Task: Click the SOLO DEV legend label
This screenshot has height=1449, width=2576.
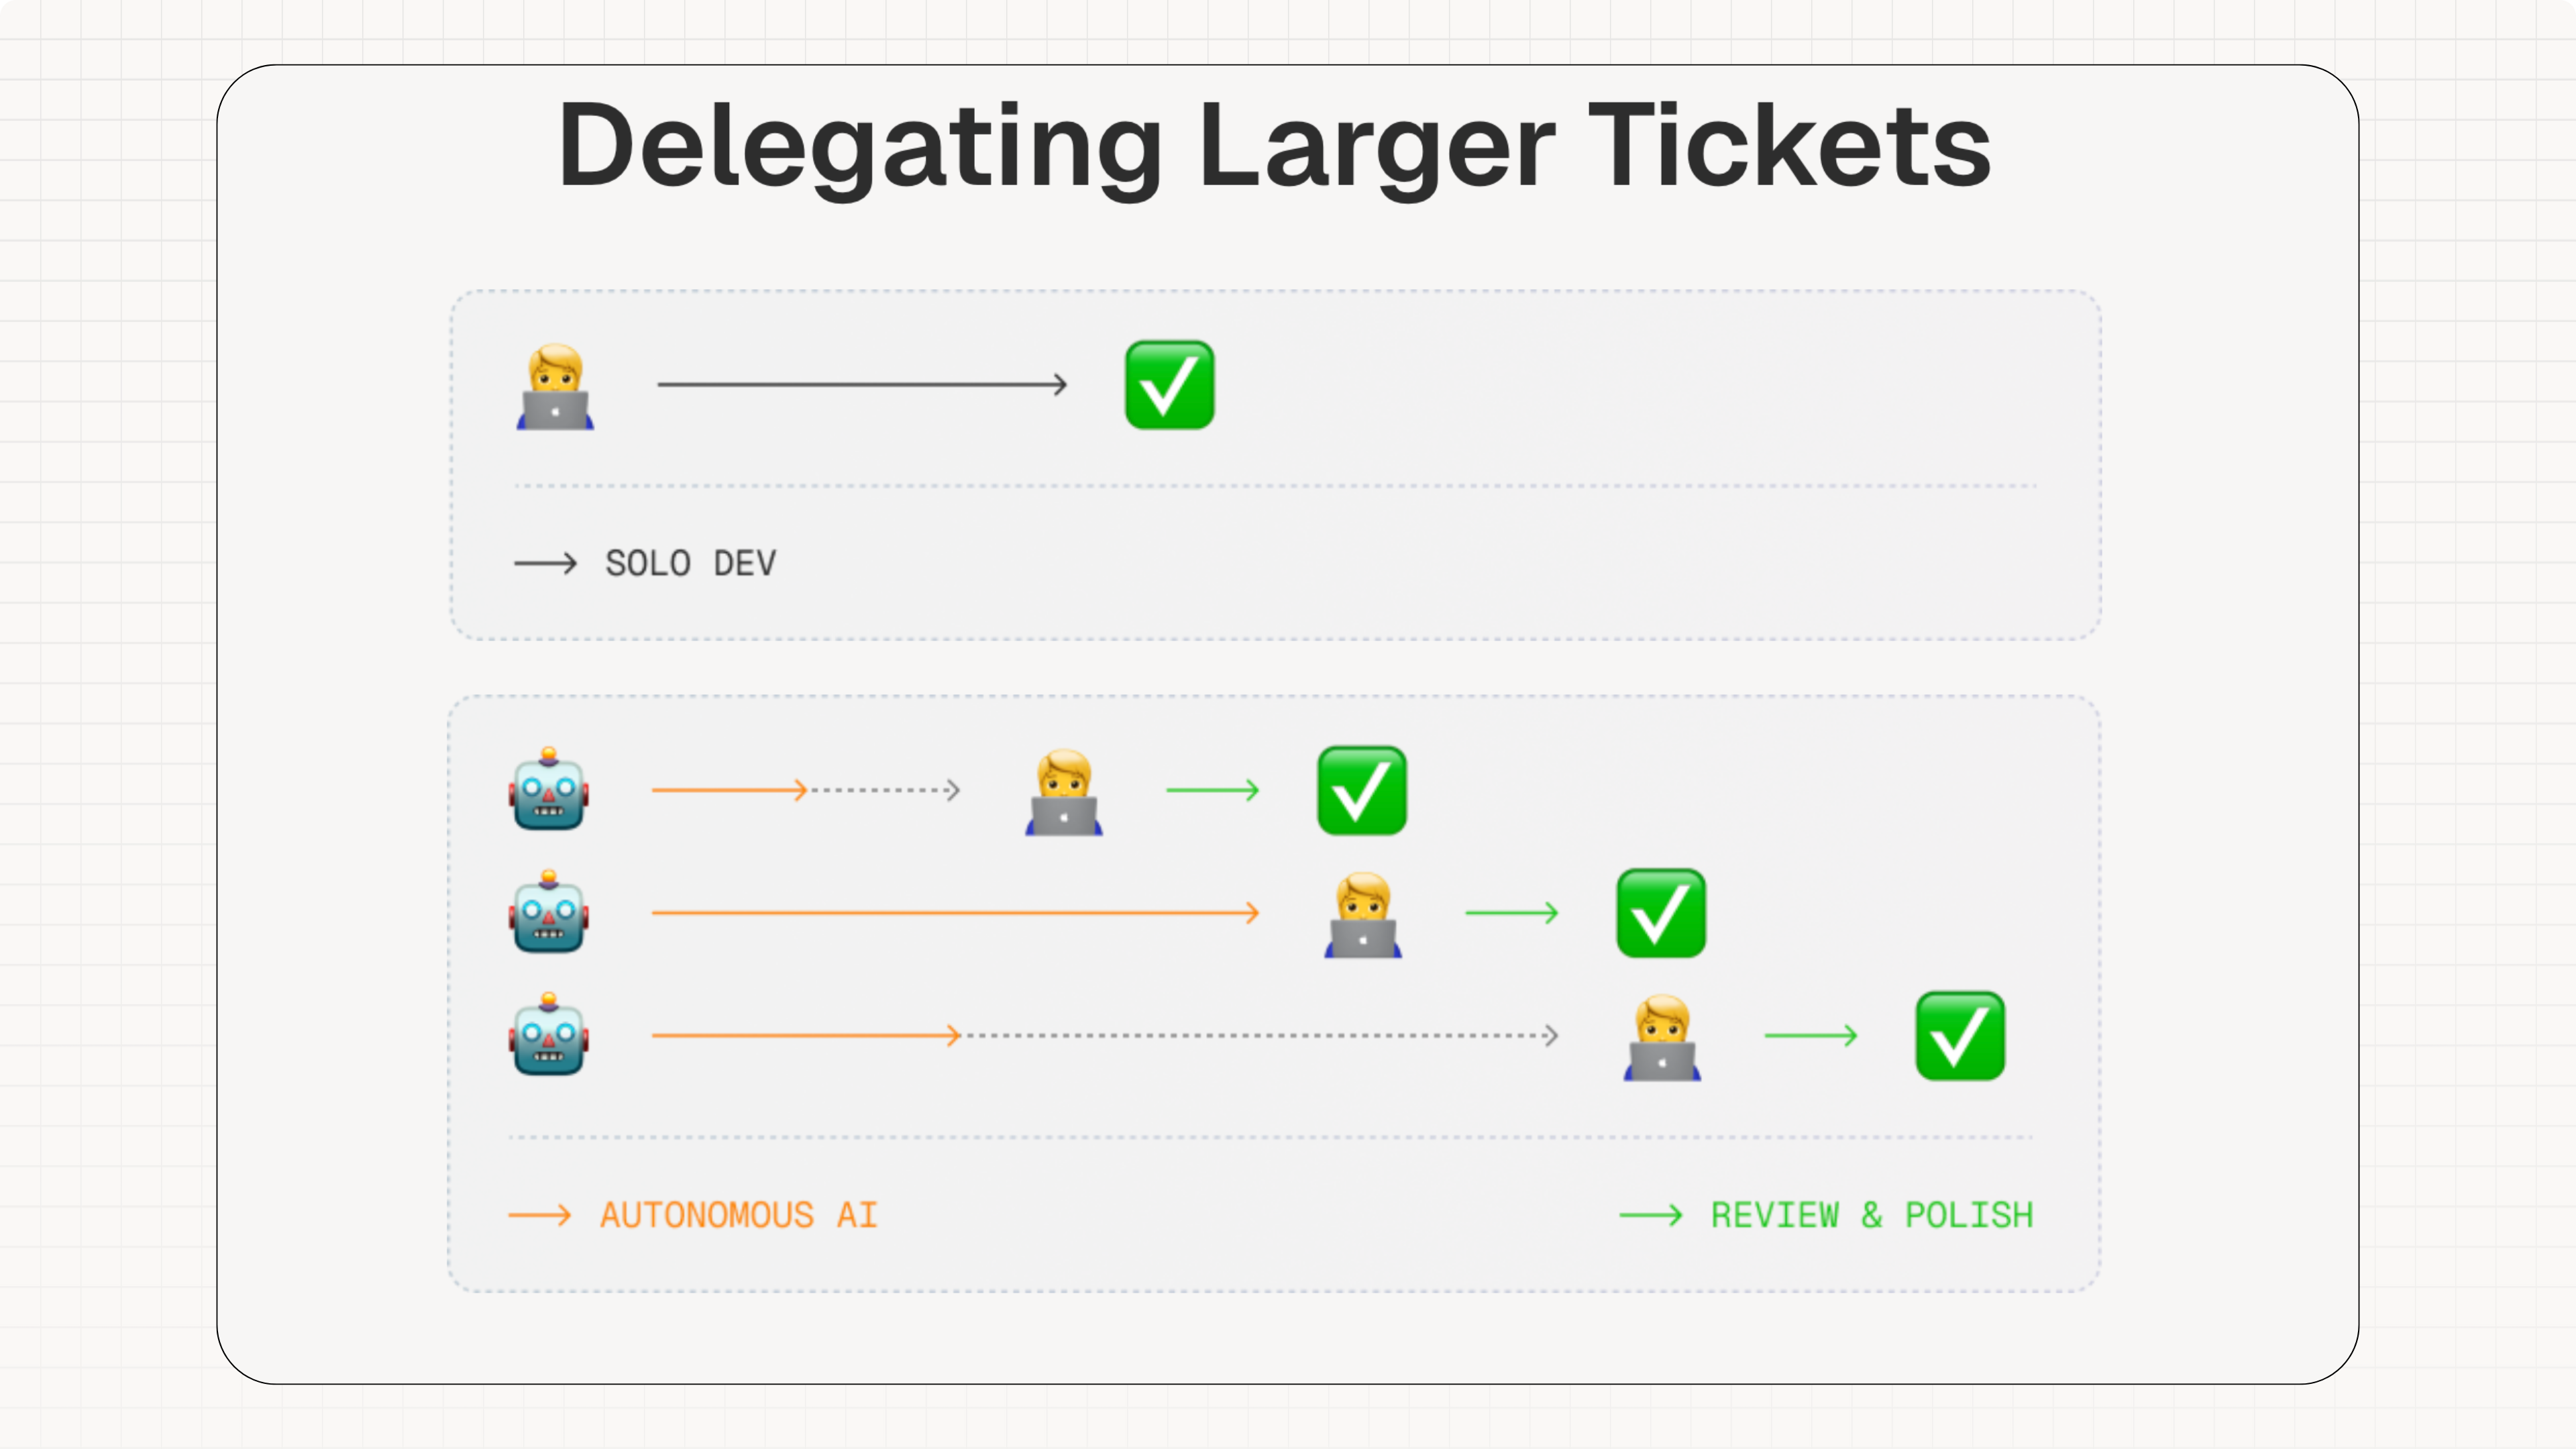Action: pos(690,563)
